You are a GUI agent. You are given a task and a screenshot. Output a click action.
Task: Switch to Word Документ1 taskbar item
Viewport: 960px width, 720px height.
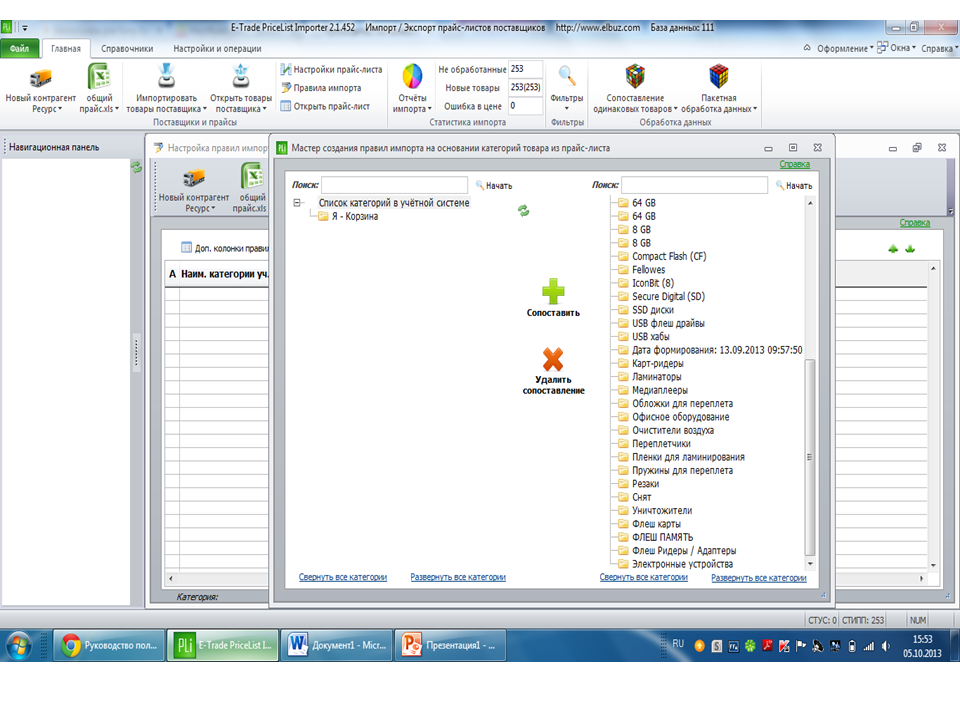click(x=336, y=645)
